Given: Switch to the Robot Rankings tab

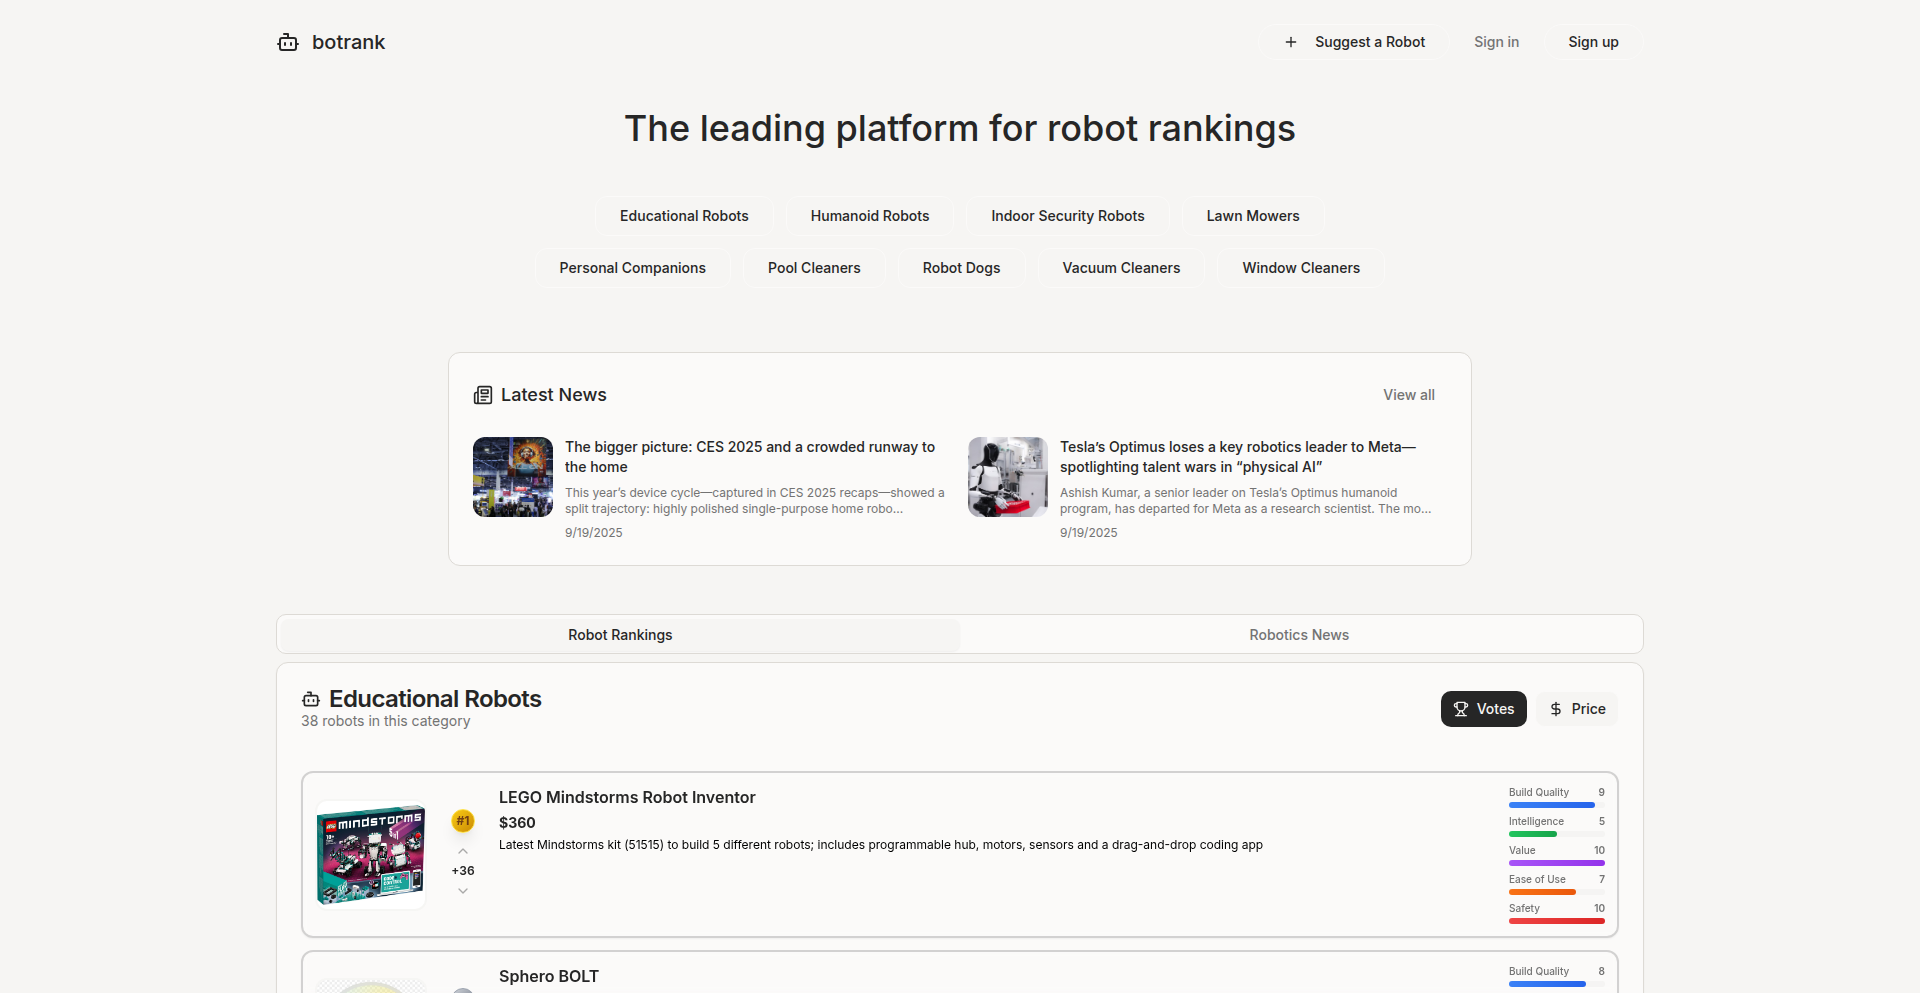Looking at the screenshot, I should point(620,635).
